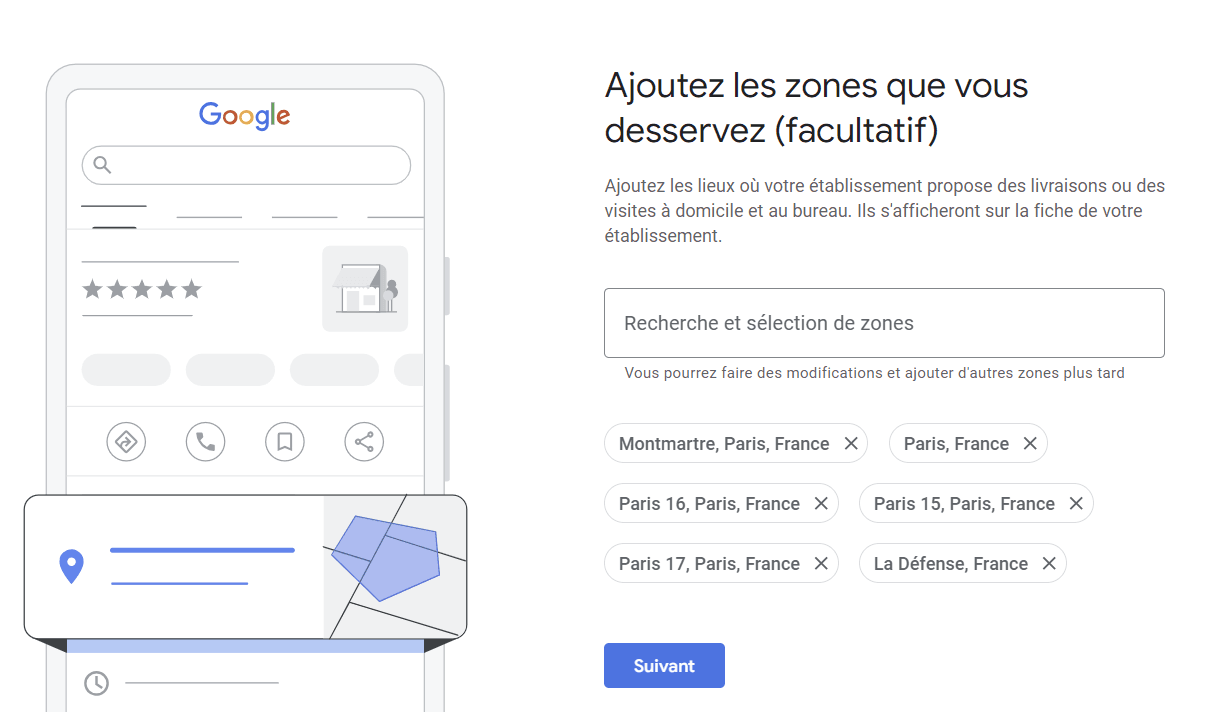The width and height of the screenshot is (1232, 712).
Task: Click the clock icon at the preview bottom
Action: [x=96, y=684]
